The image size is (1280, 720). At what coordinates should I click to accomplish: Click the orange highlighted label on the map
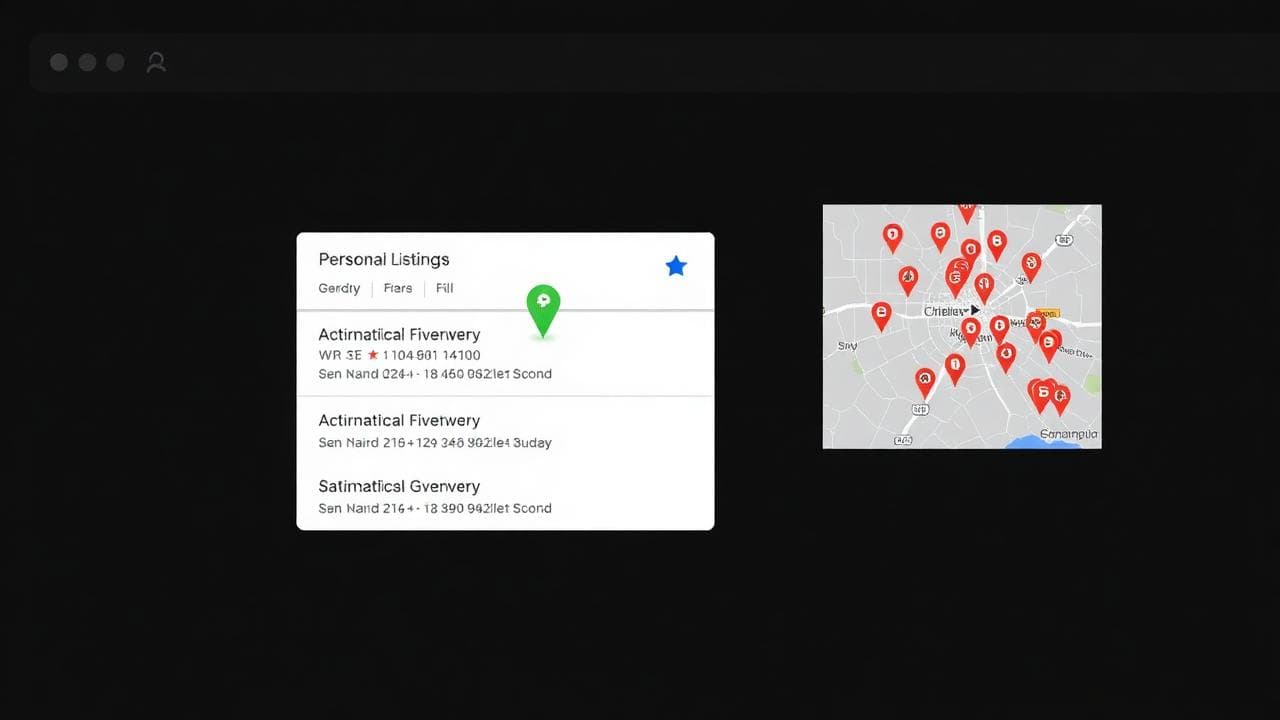pos(1048,313)
